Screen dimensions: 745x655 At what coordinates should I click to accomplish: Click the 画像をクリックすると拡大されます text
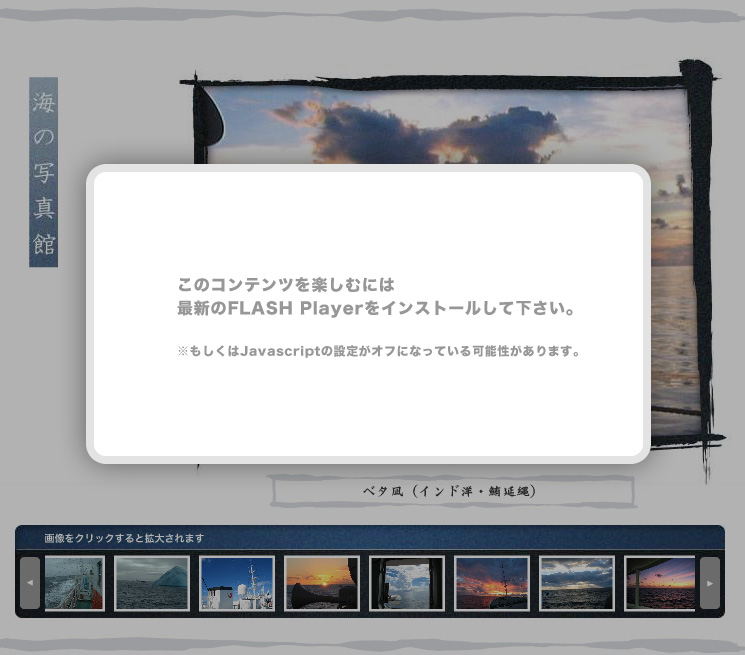(124, 538)
